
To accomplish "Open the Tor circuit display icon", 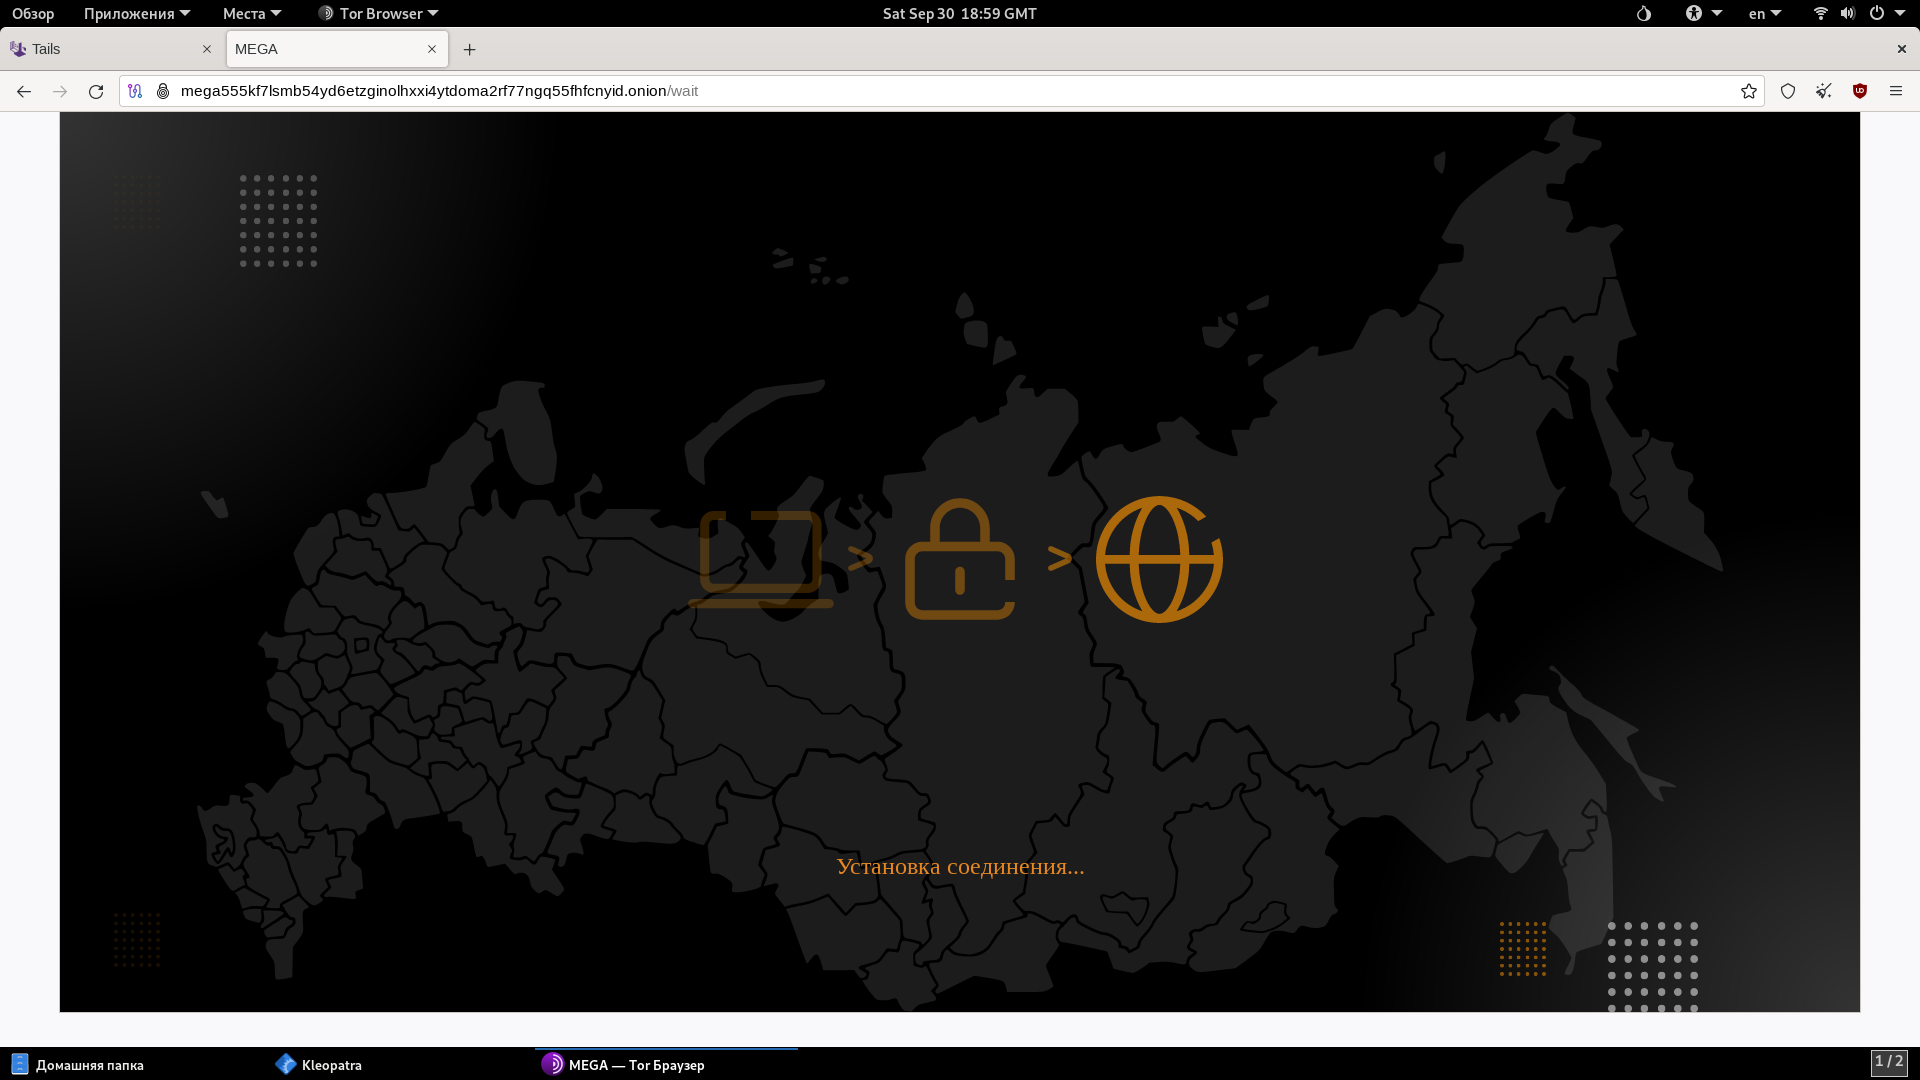I will click(135, 91).
